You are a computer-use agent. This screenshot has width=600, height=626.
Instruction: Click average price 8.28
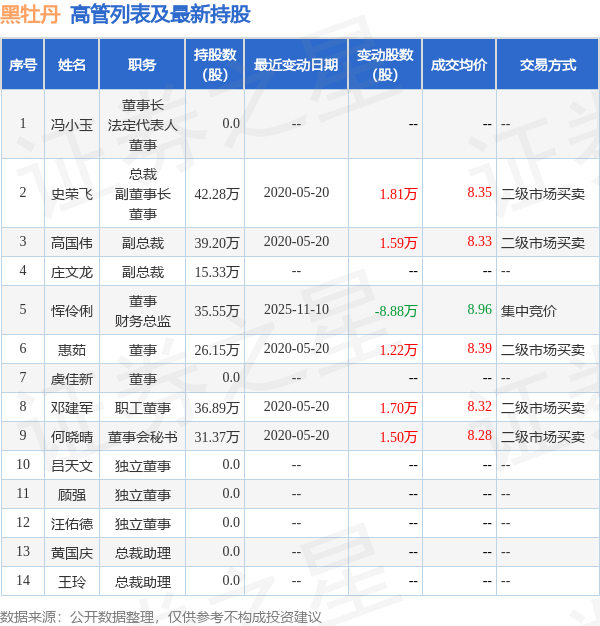coord(479,435)
